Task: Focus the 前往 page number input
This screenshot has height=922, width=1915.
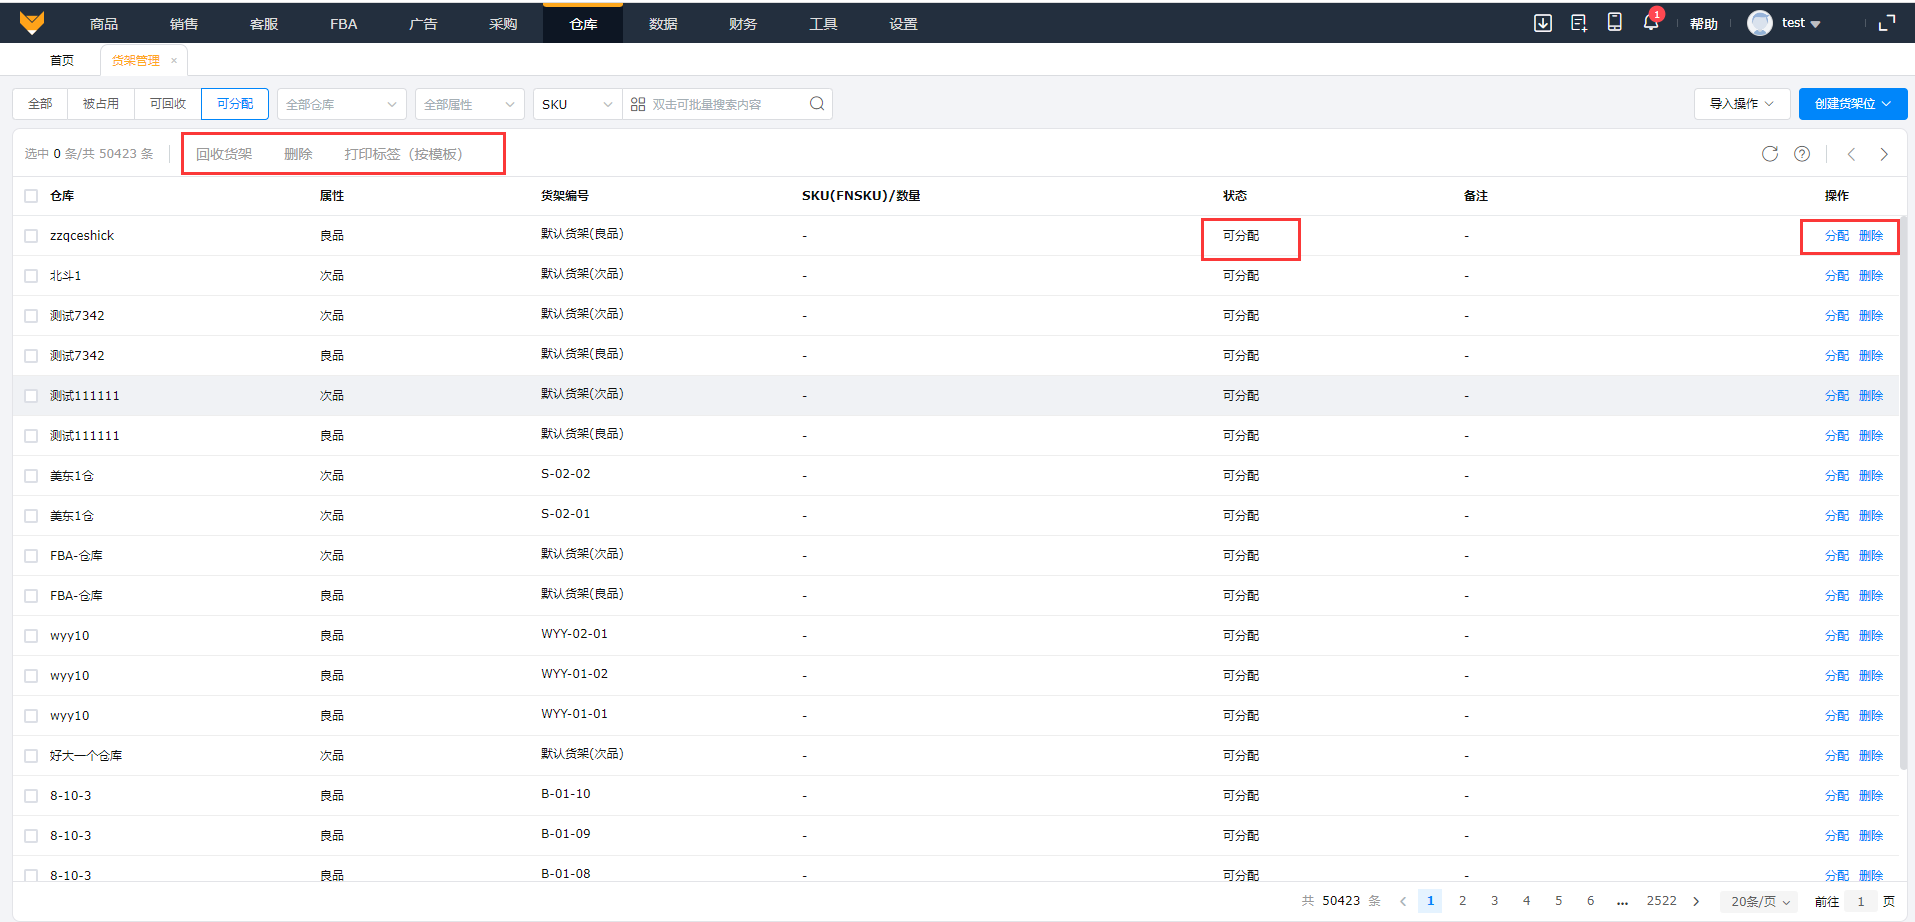Action: click(1861, 901)
